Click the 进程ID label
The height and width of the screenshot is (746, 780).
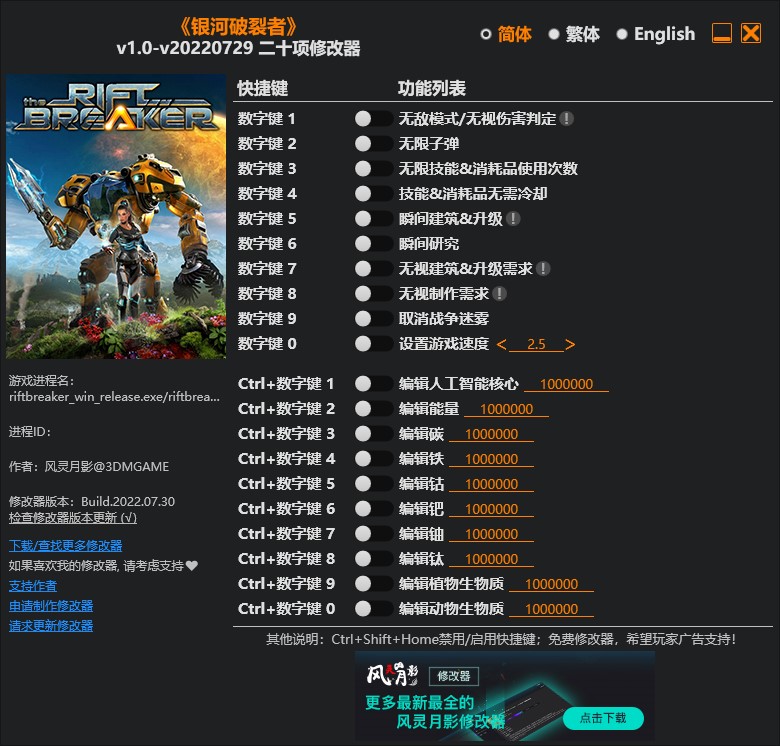(30, 432)
